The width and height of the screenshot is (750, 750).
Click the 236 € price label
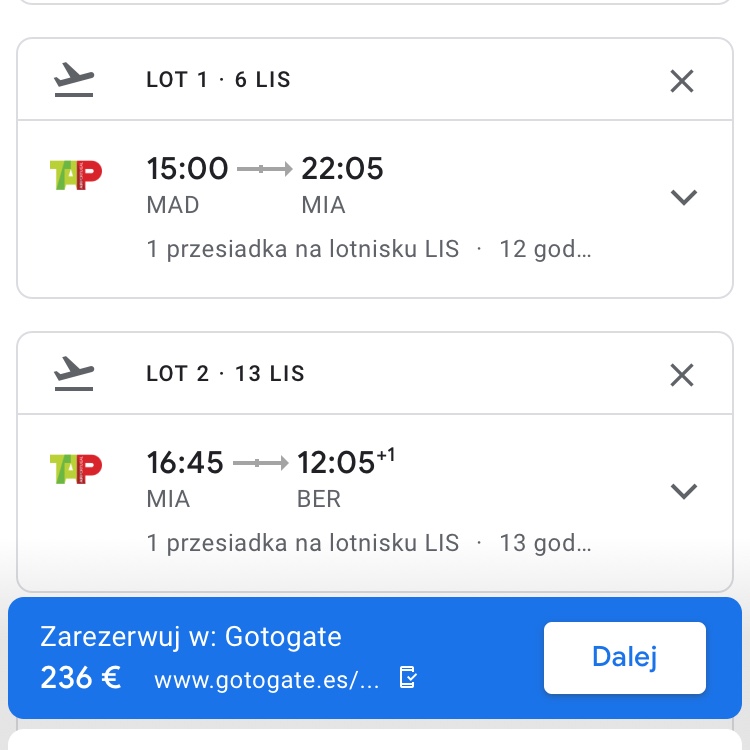[81, 678]
